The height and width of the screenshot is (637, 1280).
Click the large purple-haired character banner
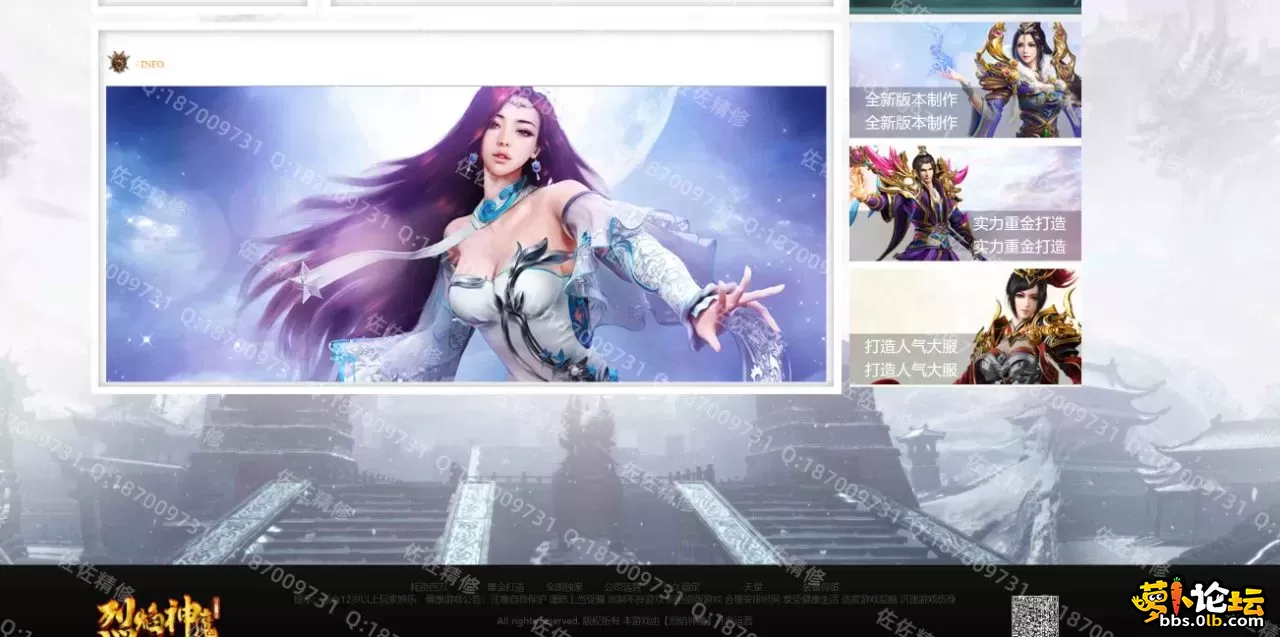[x=466, y=234]
